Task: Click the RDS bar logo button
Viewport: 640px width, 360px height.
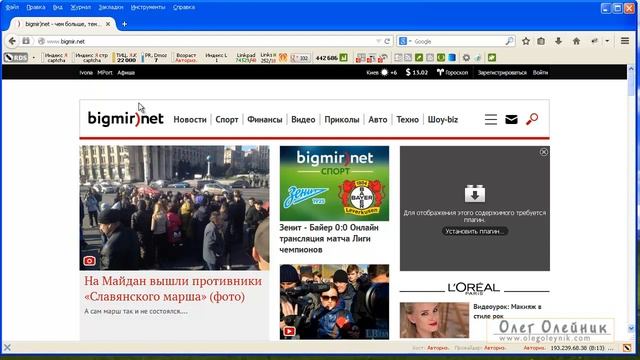Action: [16, 58]
